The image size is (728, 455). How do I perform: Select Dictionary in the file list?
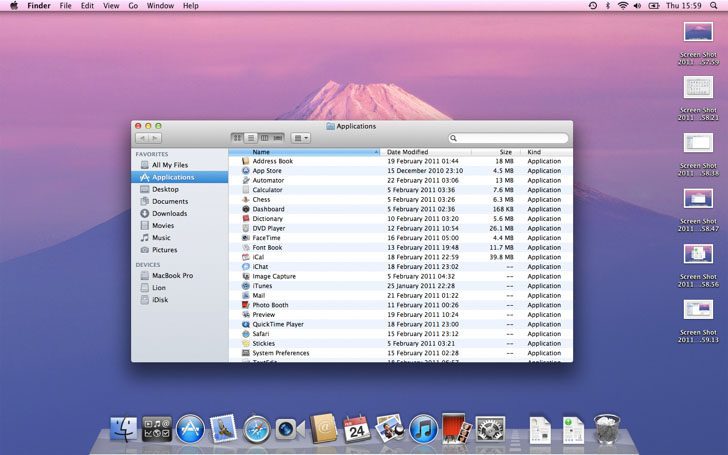click(401, 219)
